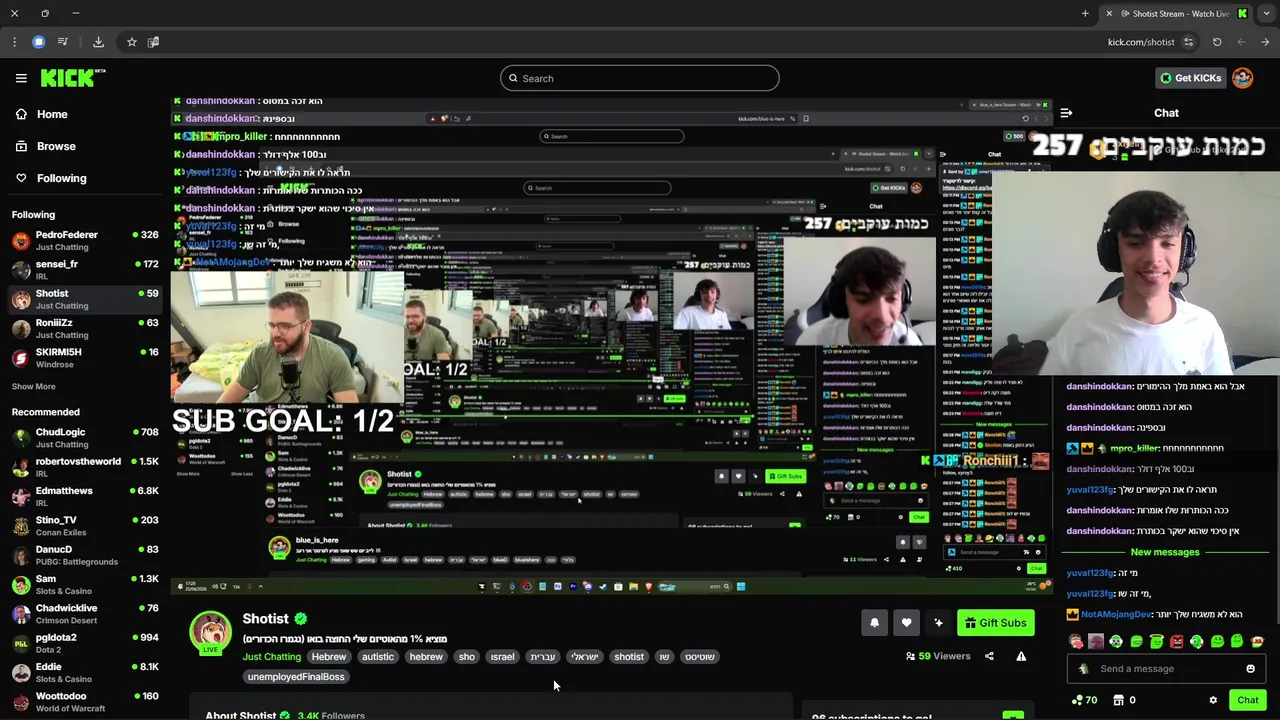Viewport: 1280px width, 720px height.
Task: Open SKIRMISH channel in Following list
Action: [x=85, y=357]
